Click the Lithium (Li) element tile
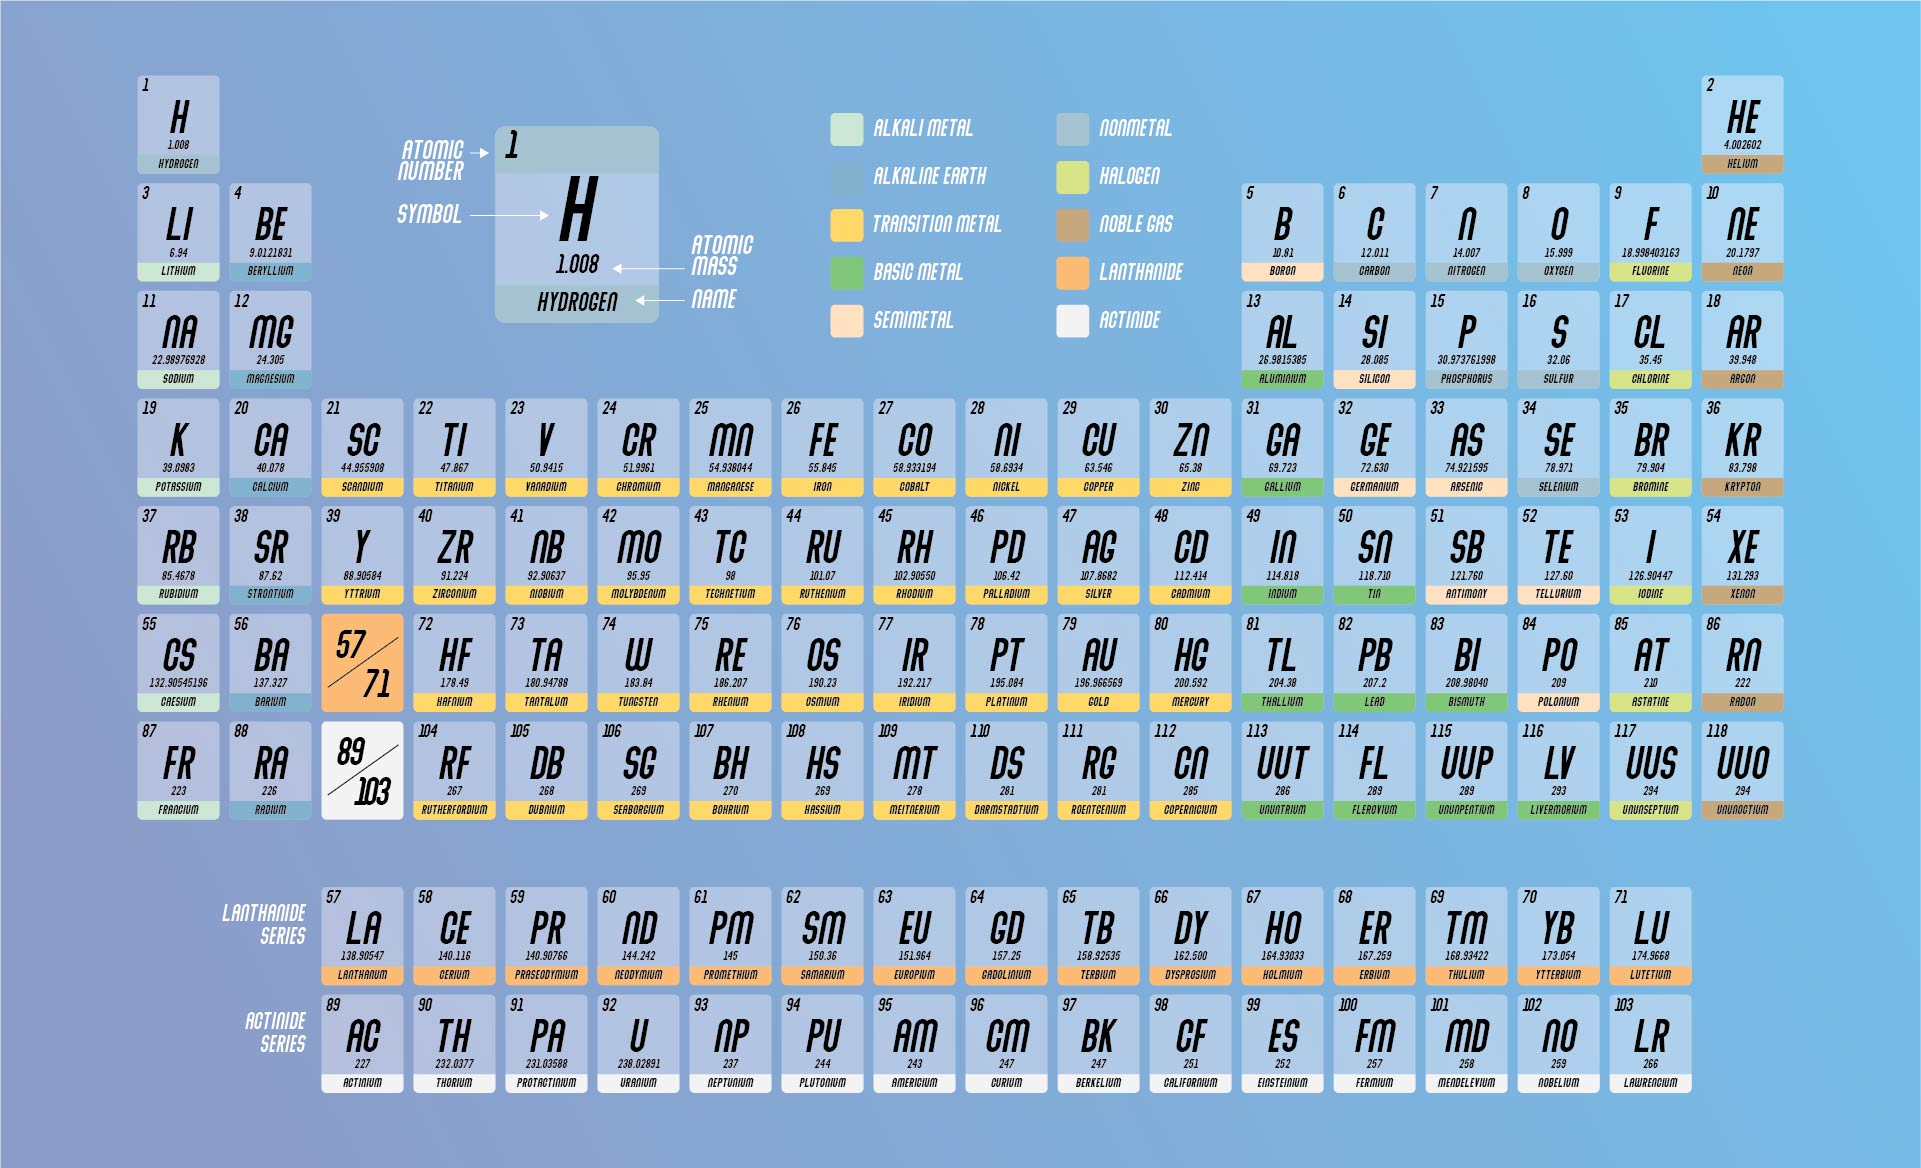Image resolution: width=1921 pixels, height=1168 pixels. click(179, 232)
